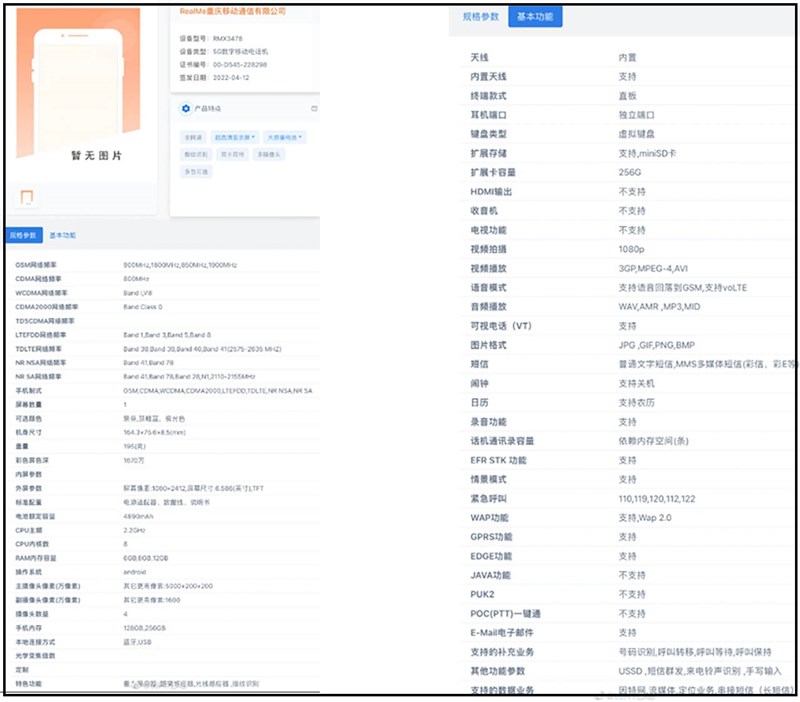The image size is (800, 702).
Task: Select 支持,Wap 2.0 value
Action: pos(645,518)
